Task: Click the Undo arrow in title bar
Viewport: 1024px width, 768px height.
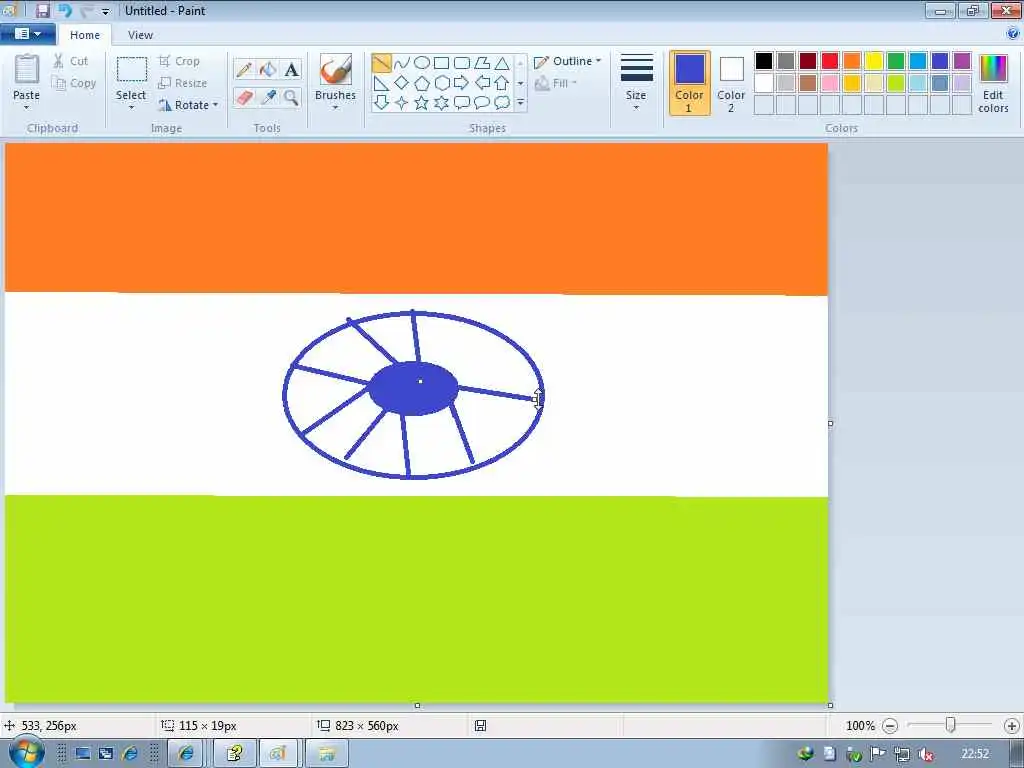Action: (x=65, y=10)
